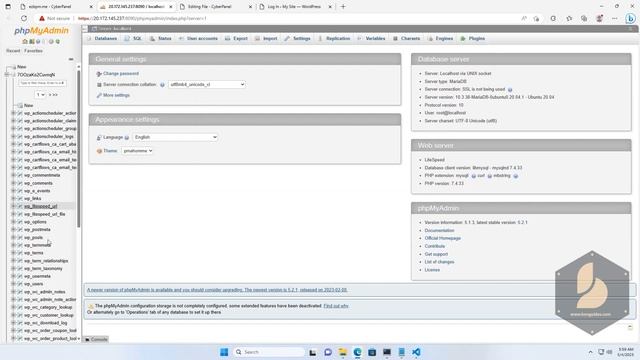Click the help icon next to Language
This screenshot has width=640, height=360.
(x=127, y=138)
